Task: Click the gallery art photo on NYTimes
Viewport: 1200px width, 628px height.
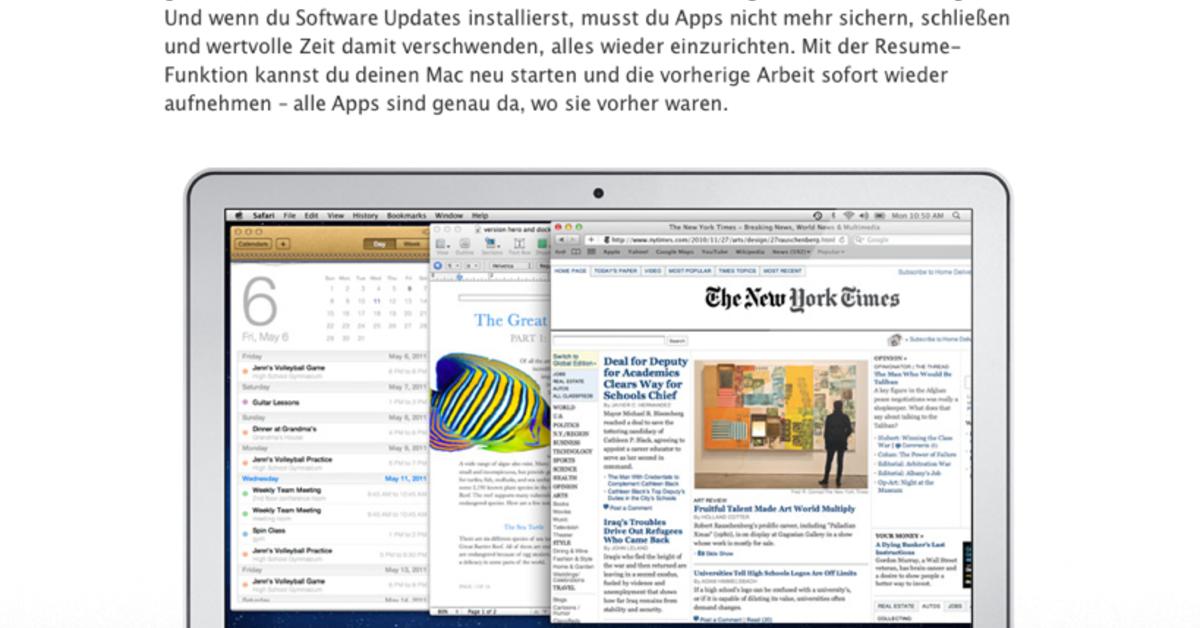Action: point(781,424)
